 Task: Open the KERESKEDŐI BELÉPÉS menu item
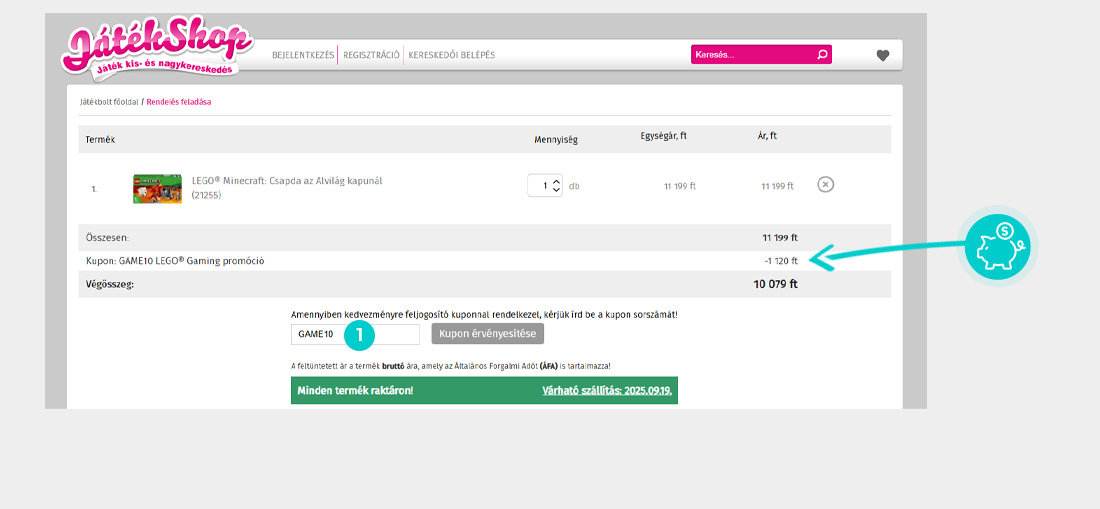click(452, 55)
